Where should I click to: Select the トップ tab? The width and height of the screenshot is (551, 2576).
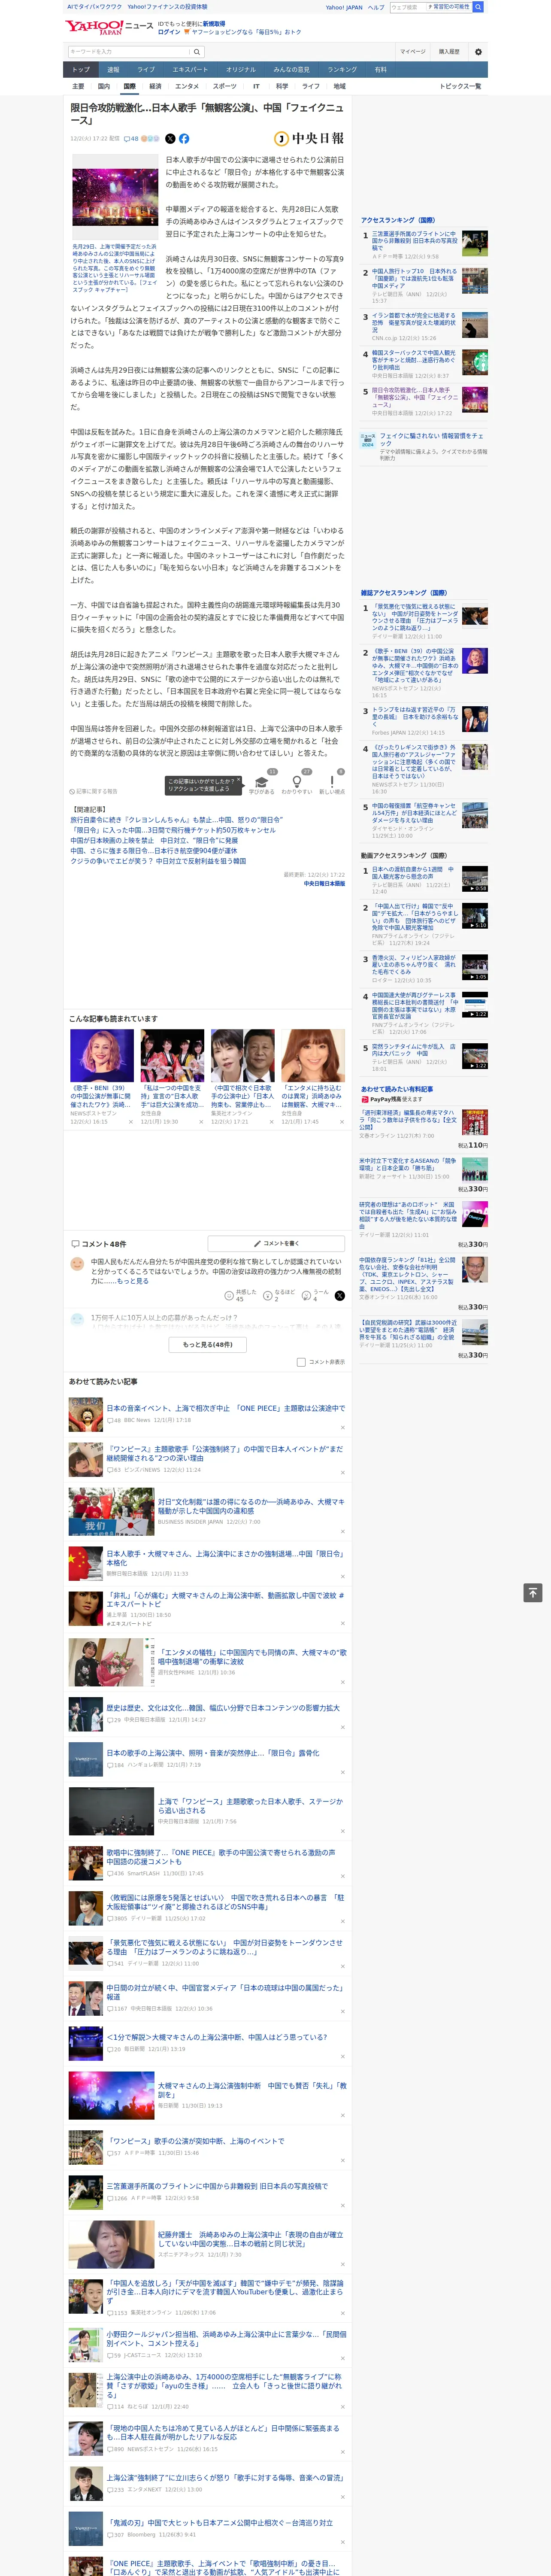click(x=81, y=70)
